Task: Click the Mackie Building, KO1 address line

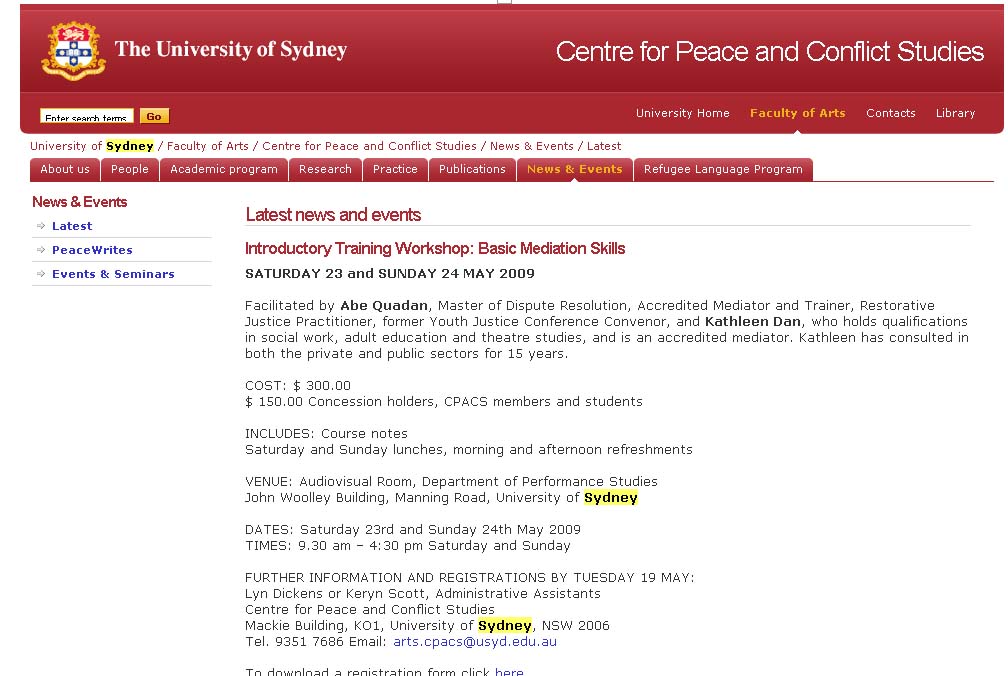Action: [x=427, y=625]
